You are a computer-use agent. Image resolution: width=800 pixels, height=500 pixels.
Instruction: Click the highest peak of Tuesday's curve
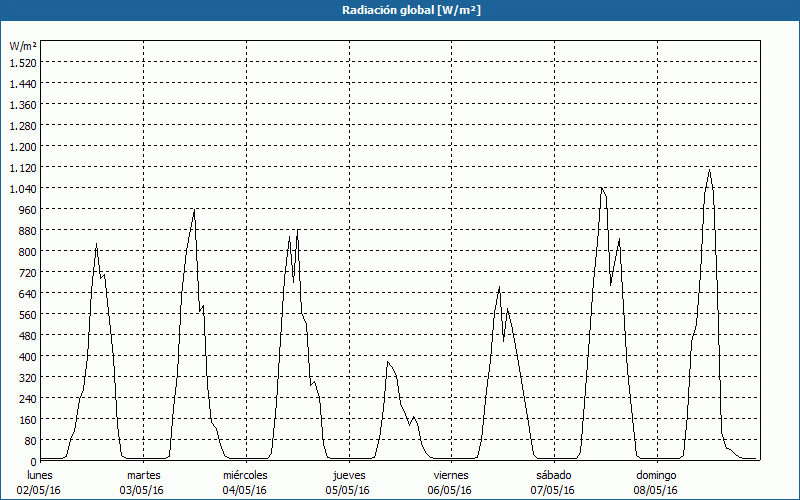[194, 210]
